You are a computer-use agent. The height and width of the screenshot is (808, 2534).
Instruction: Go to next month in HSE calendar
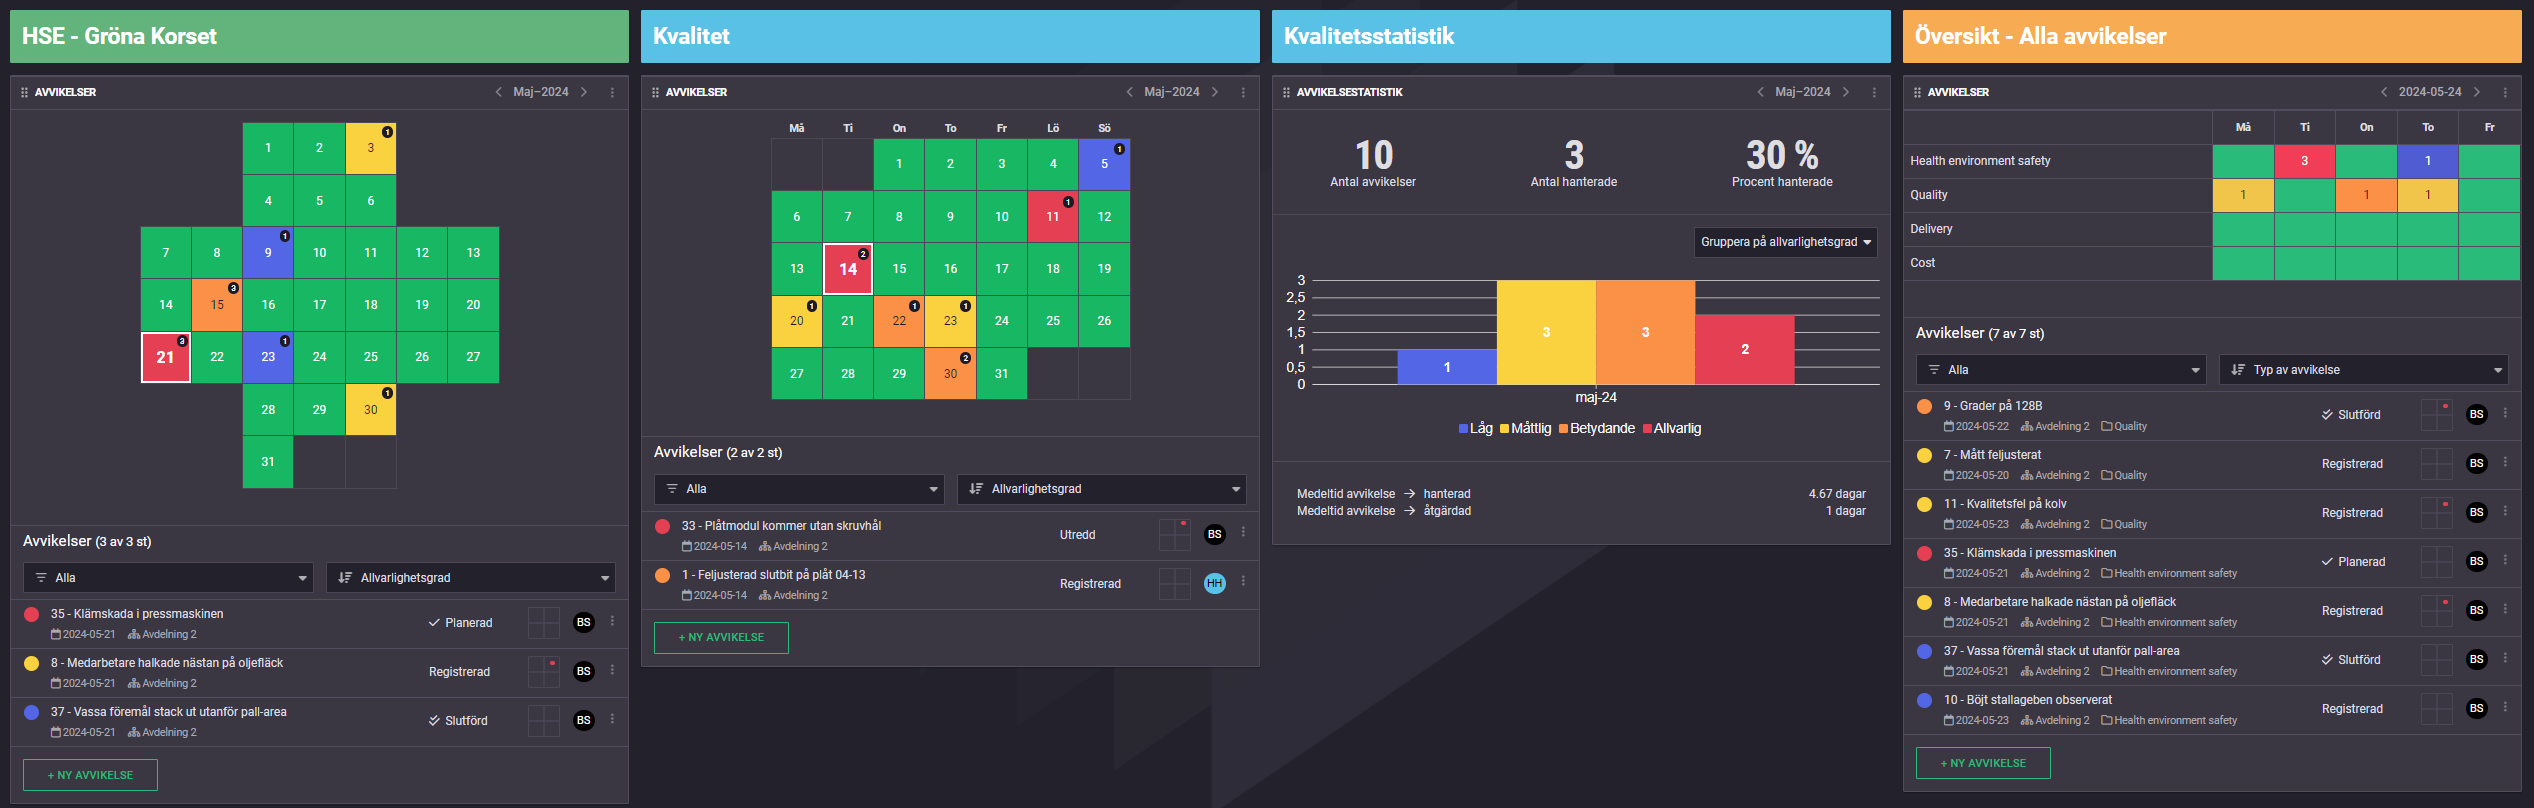pyautogui.click(x=584, y=92)
